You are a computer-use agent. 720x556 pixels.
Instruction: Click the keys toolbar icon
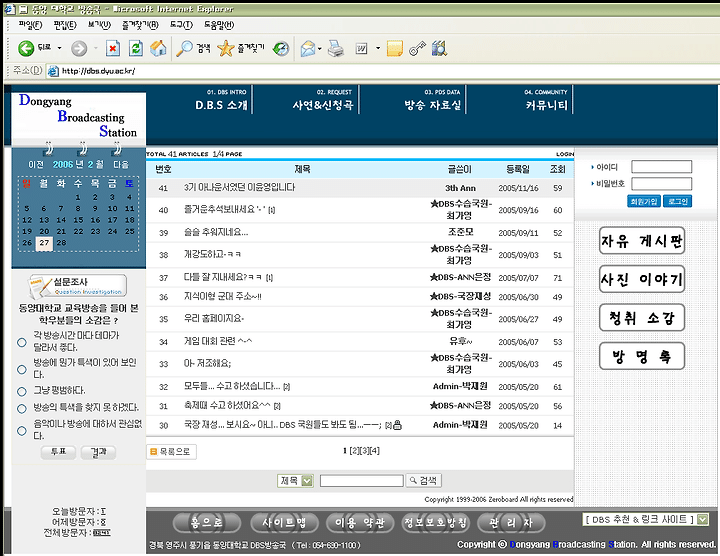click(417, 48)
